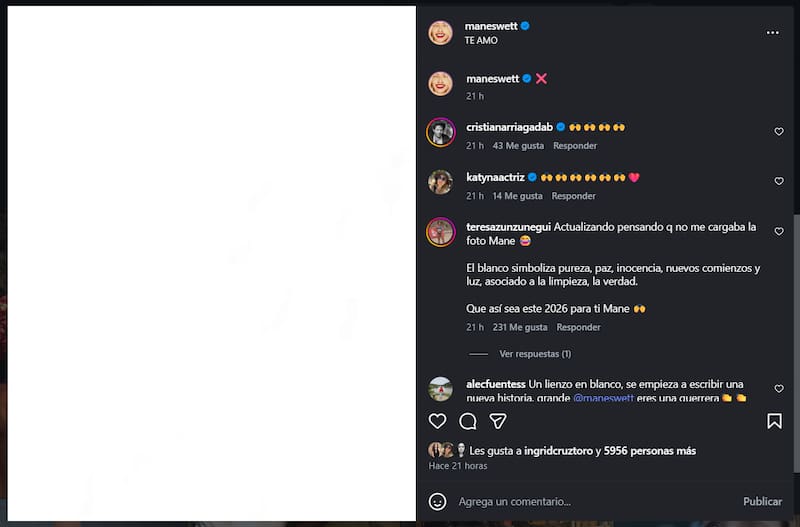
Task: Click the "Agrega un comentario..." field
Action: pos(590,501)
